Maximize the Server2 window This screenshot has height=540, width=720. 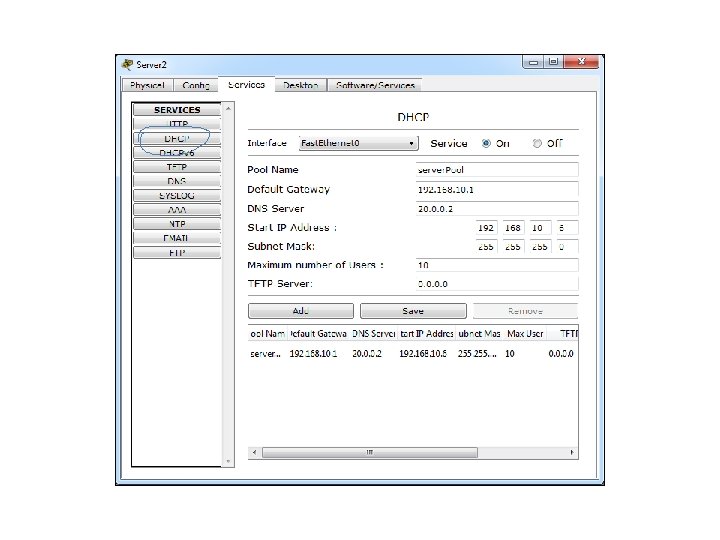click(553, 62)
